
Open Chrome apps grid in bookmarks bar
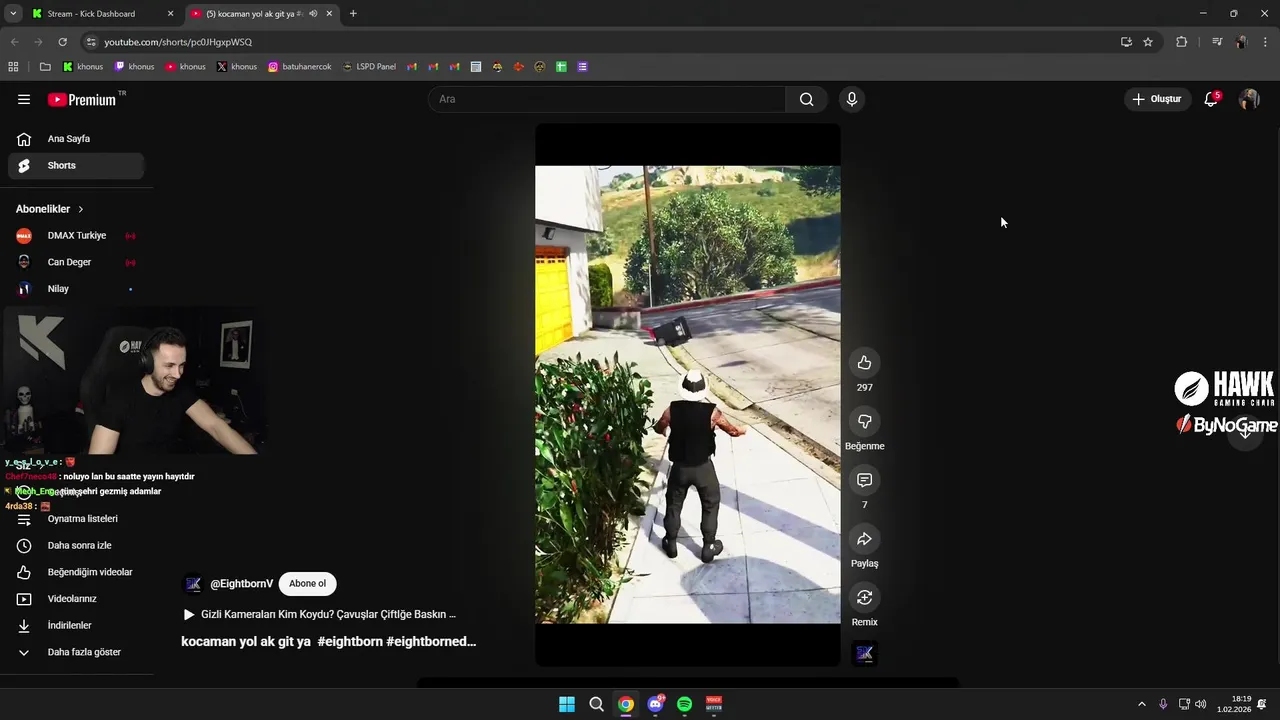pos(13,67)
